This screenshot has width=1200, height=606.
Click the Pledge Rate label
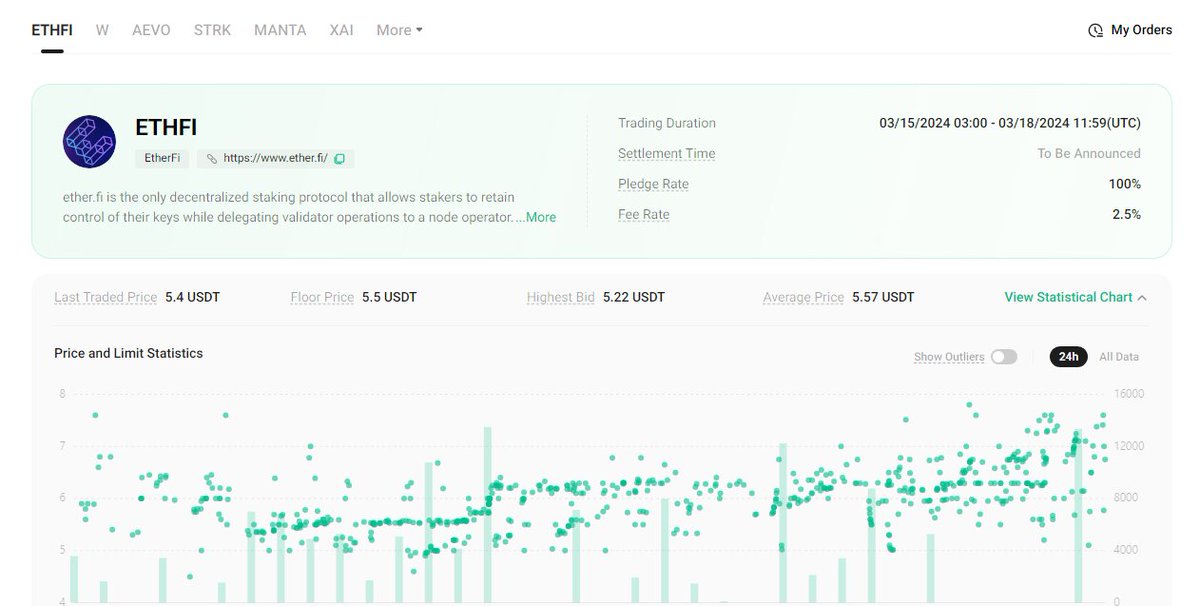[653, 184]
